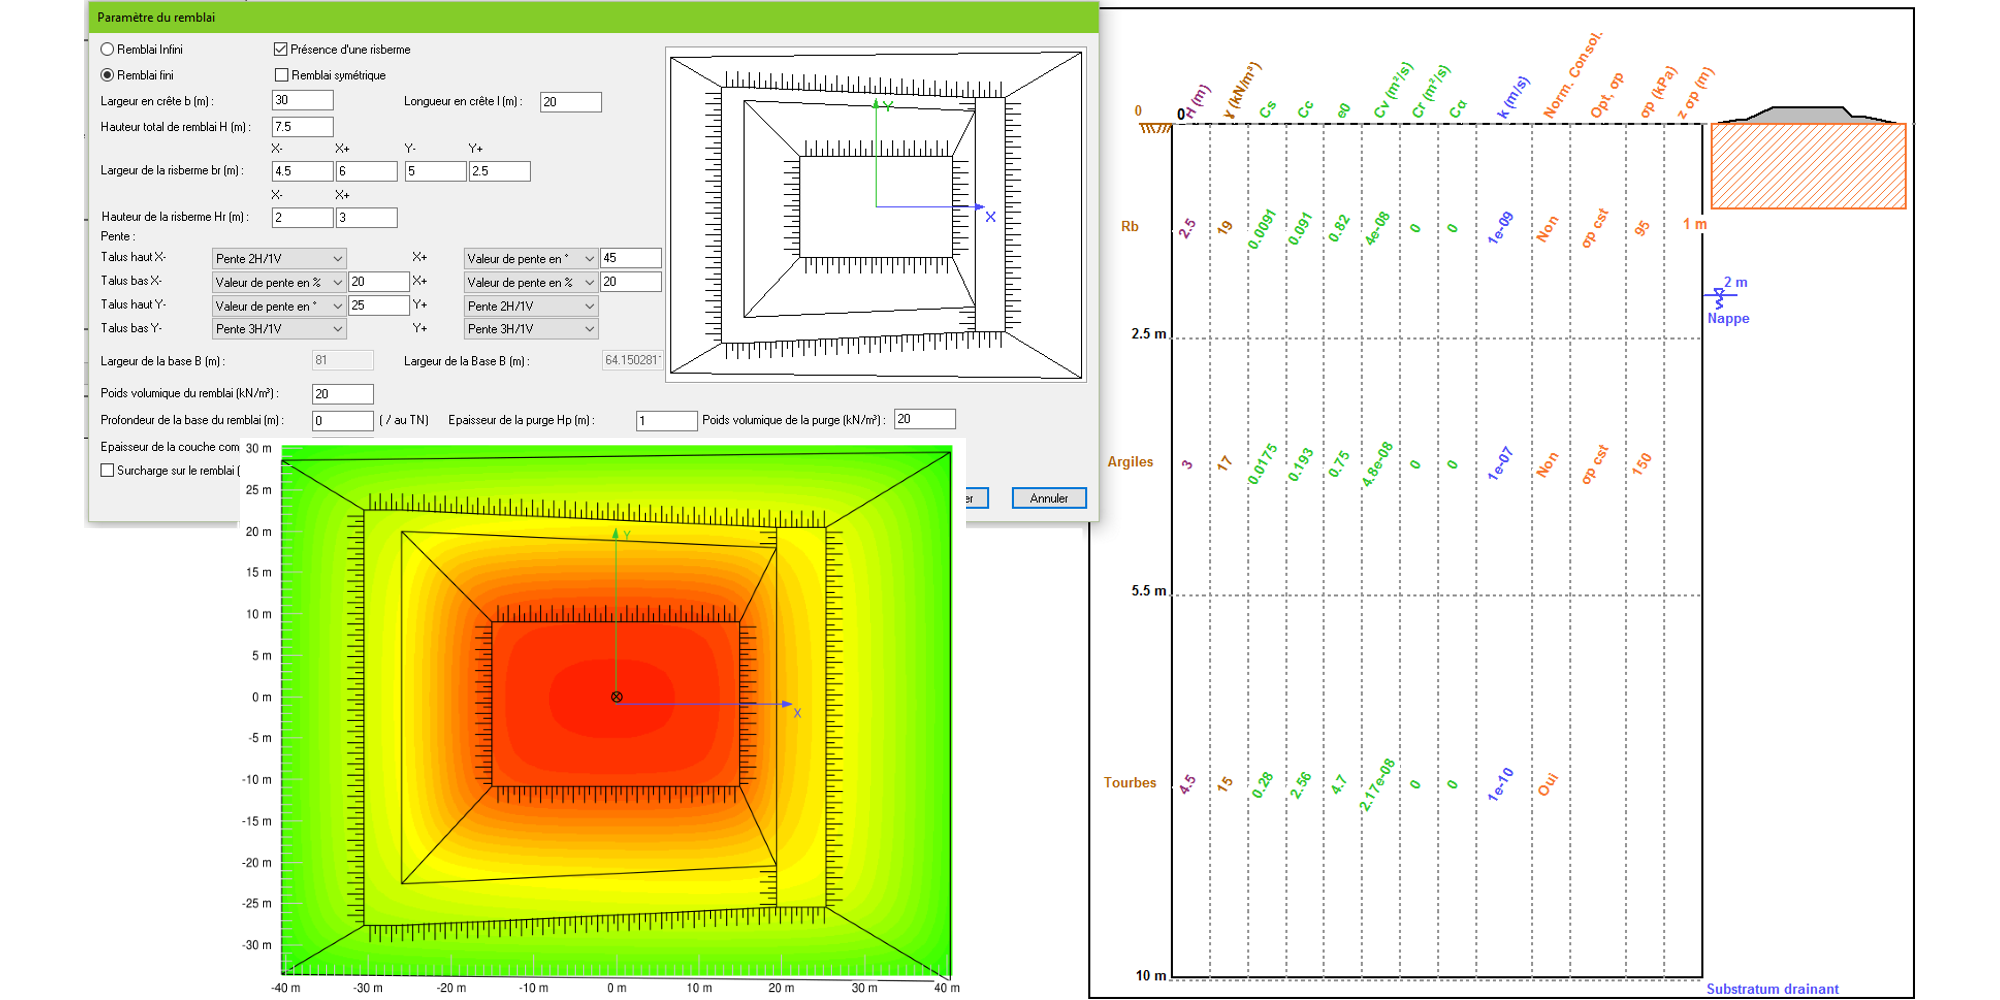The height and width of the screenshot is (1000, 2000).
Task: Select the Tourbes soil layer label
Action: click(x=1129, y=783)
